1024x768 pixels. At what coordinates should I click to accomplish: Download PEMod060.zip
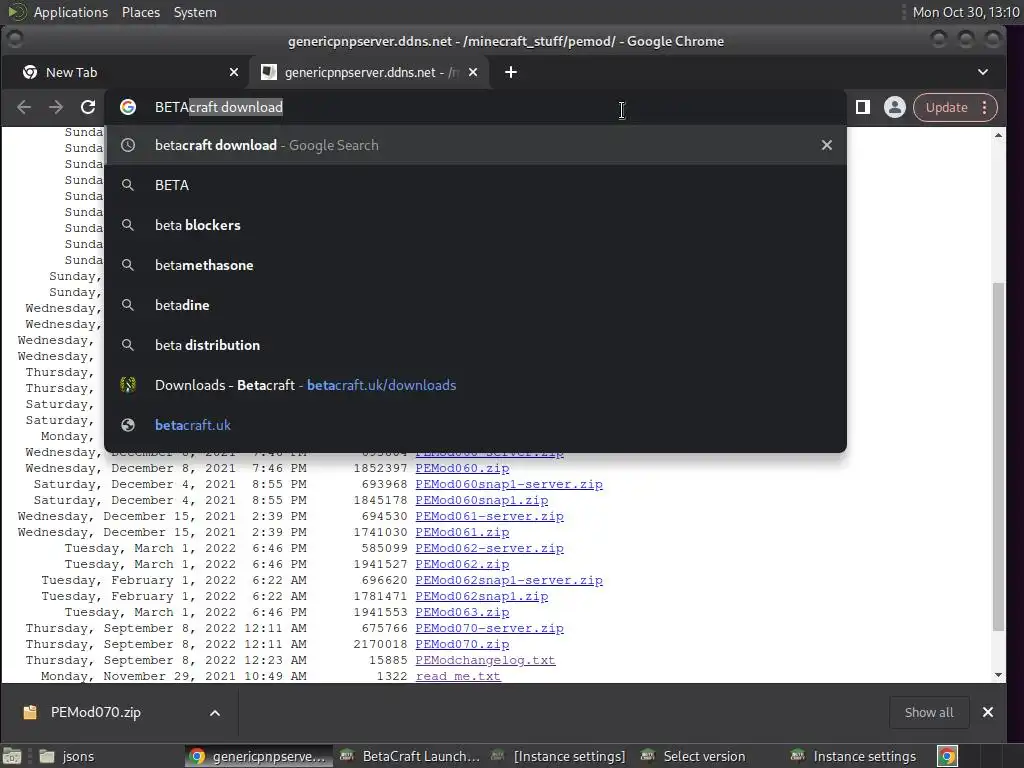[462, 468]
